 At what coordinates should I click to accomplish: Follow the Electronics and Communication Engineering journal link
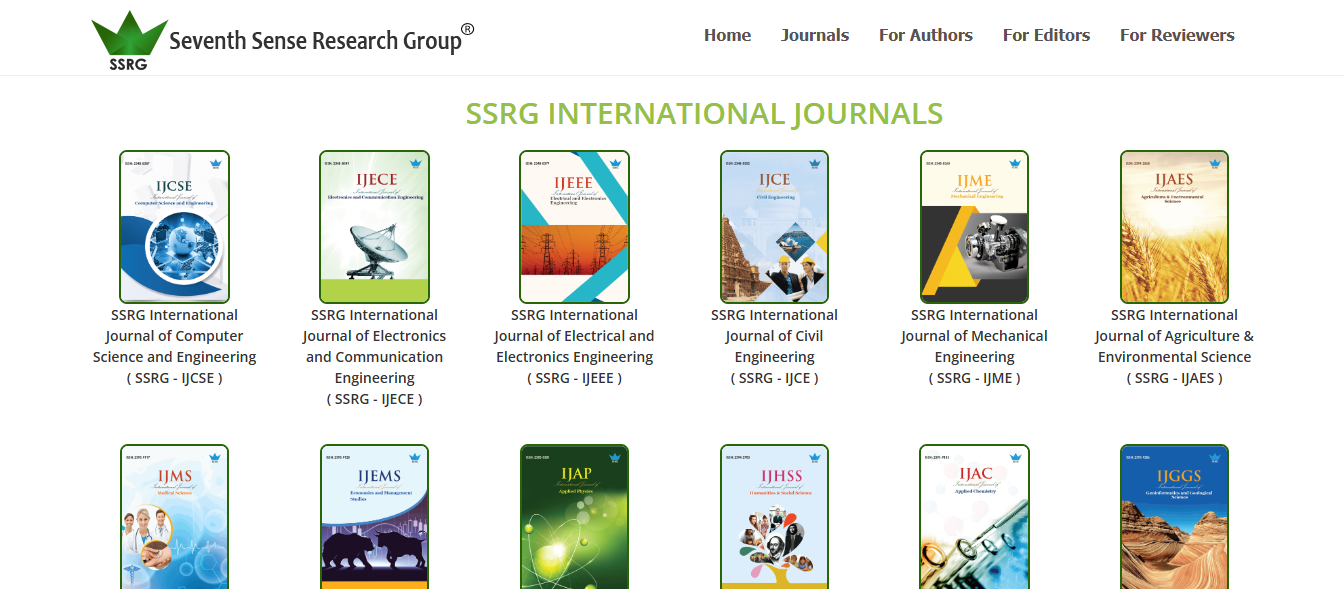pos(375,357)
